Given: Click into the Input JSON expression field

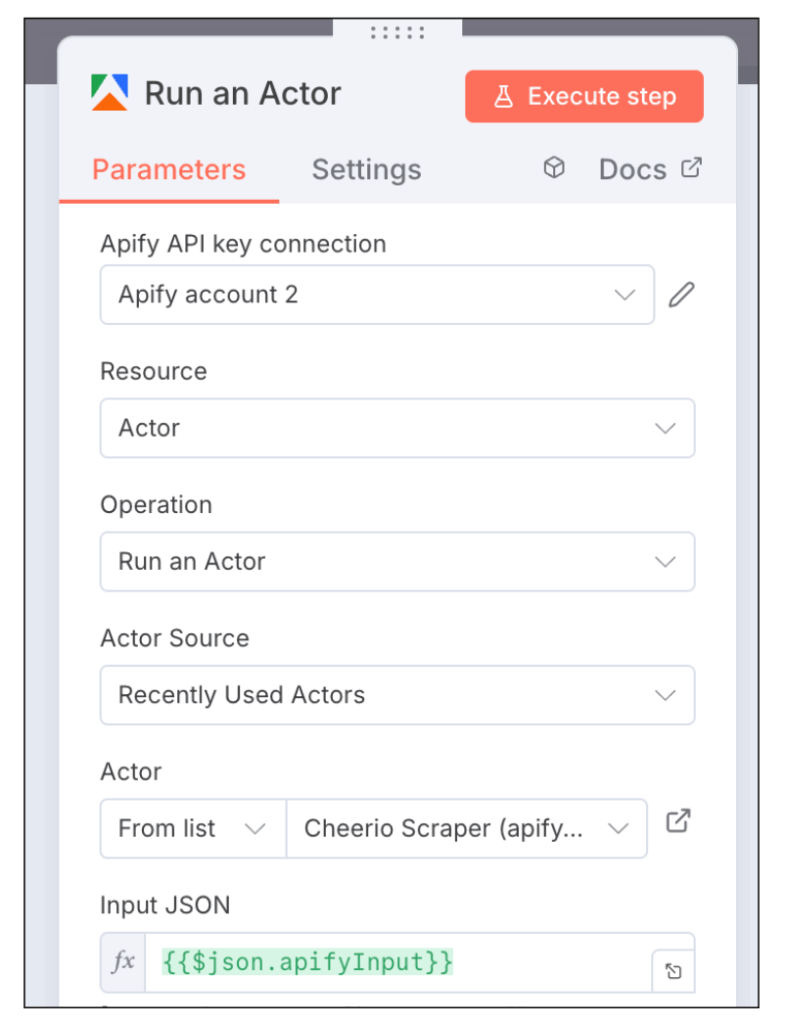Looking at the screenshot, I should click(400, 962).
